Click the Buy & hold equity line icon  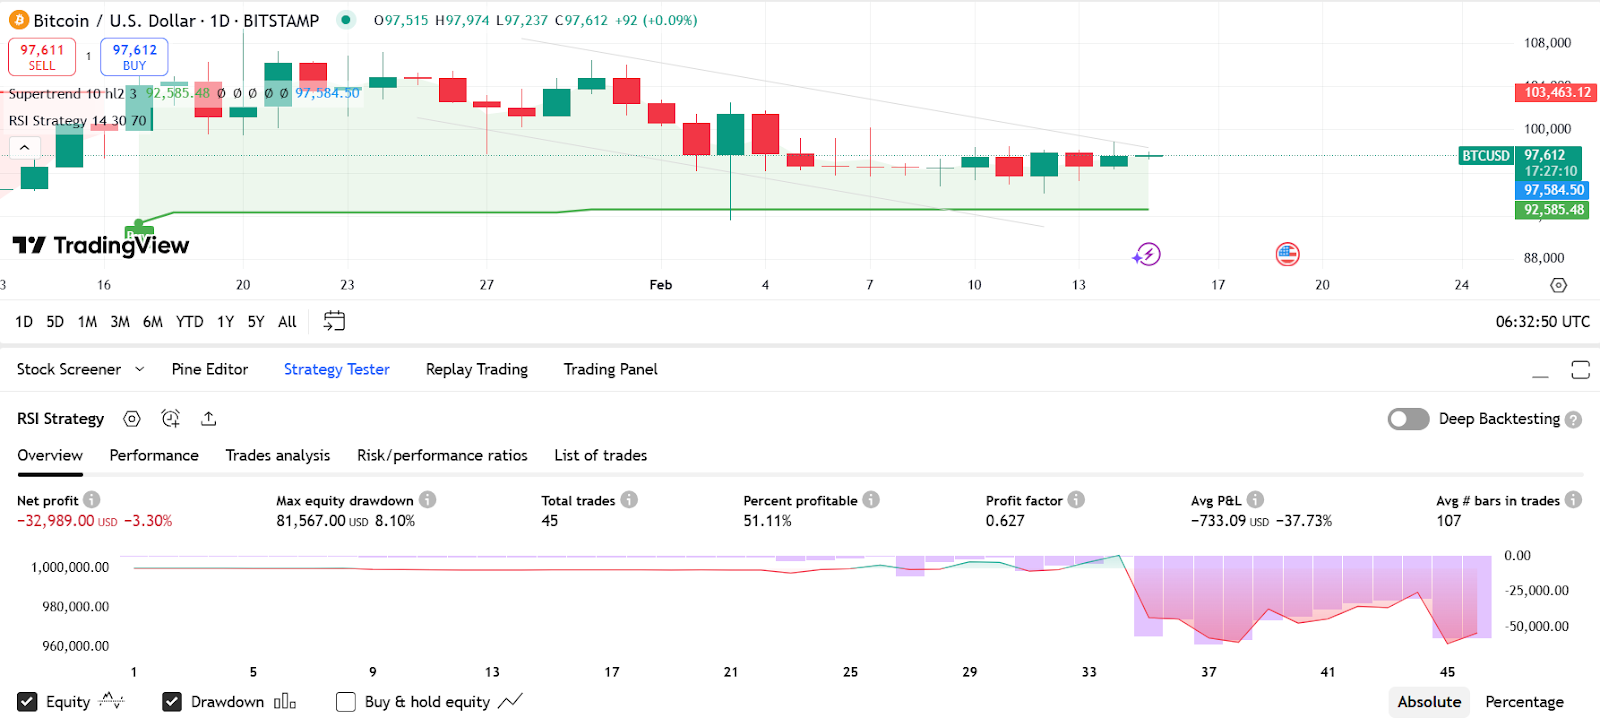(x=510, y=701)
